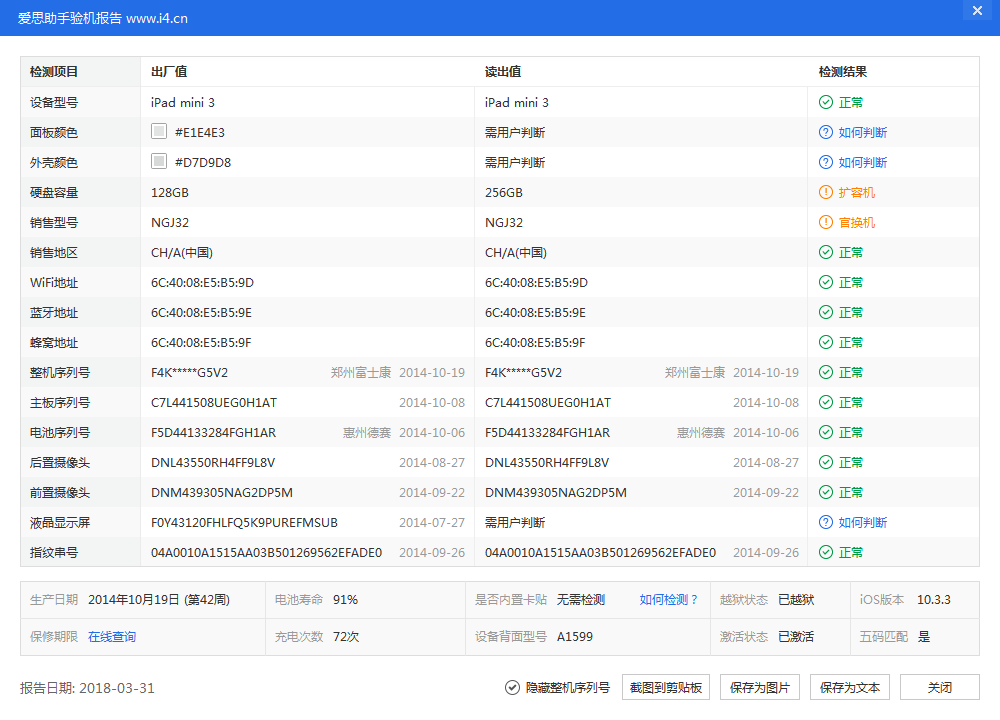Click the green checkmark beside 设备型号 result
This screenshot has height=720, width=1000.
[x=826, y=102]
